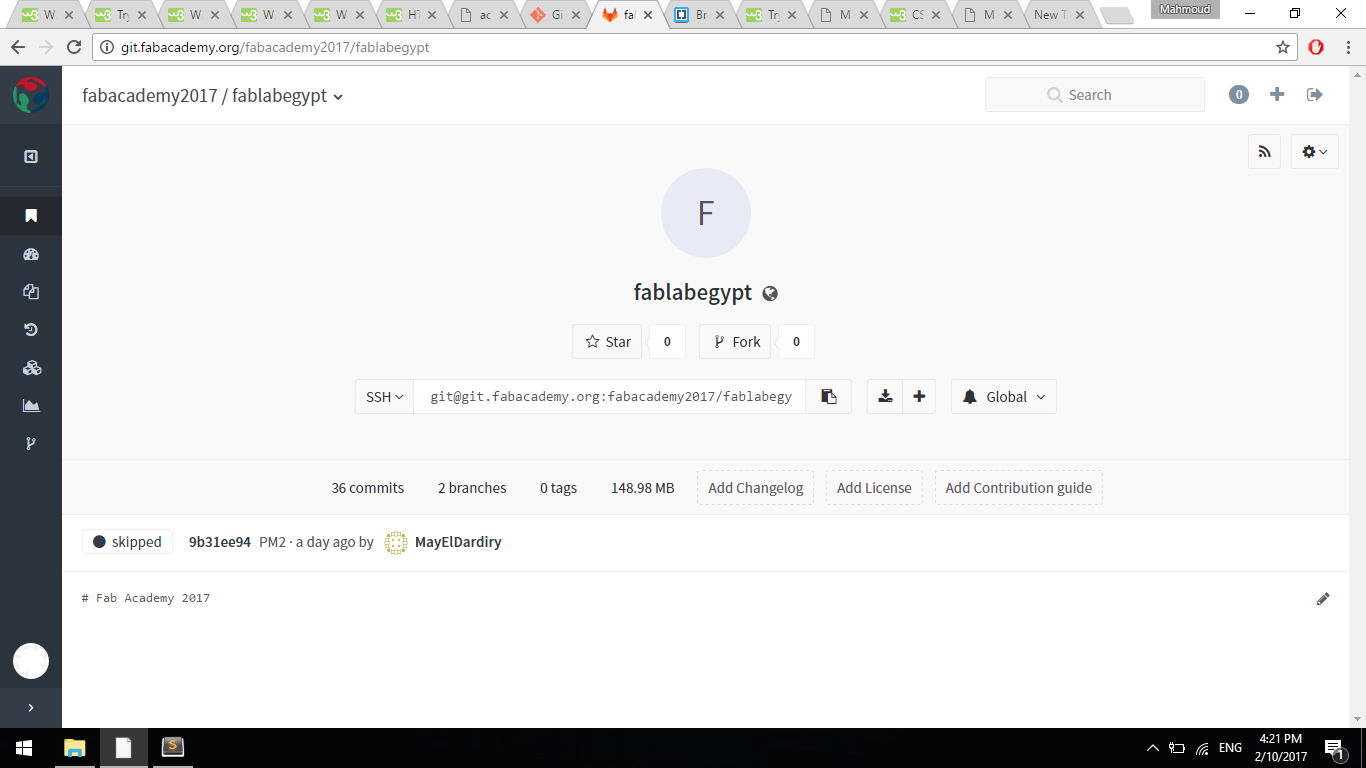Switch to the 'CS' browser tab
This screenshot has height=768, width=1366.
coord(915,15)
